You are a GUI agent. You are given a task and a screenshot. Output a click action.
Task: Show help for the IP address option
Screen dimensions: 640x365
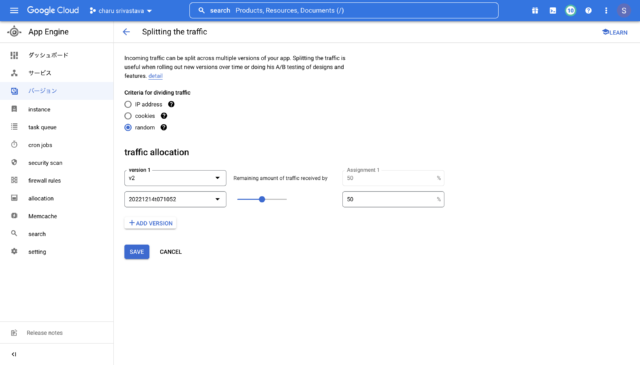click(171, 104)
